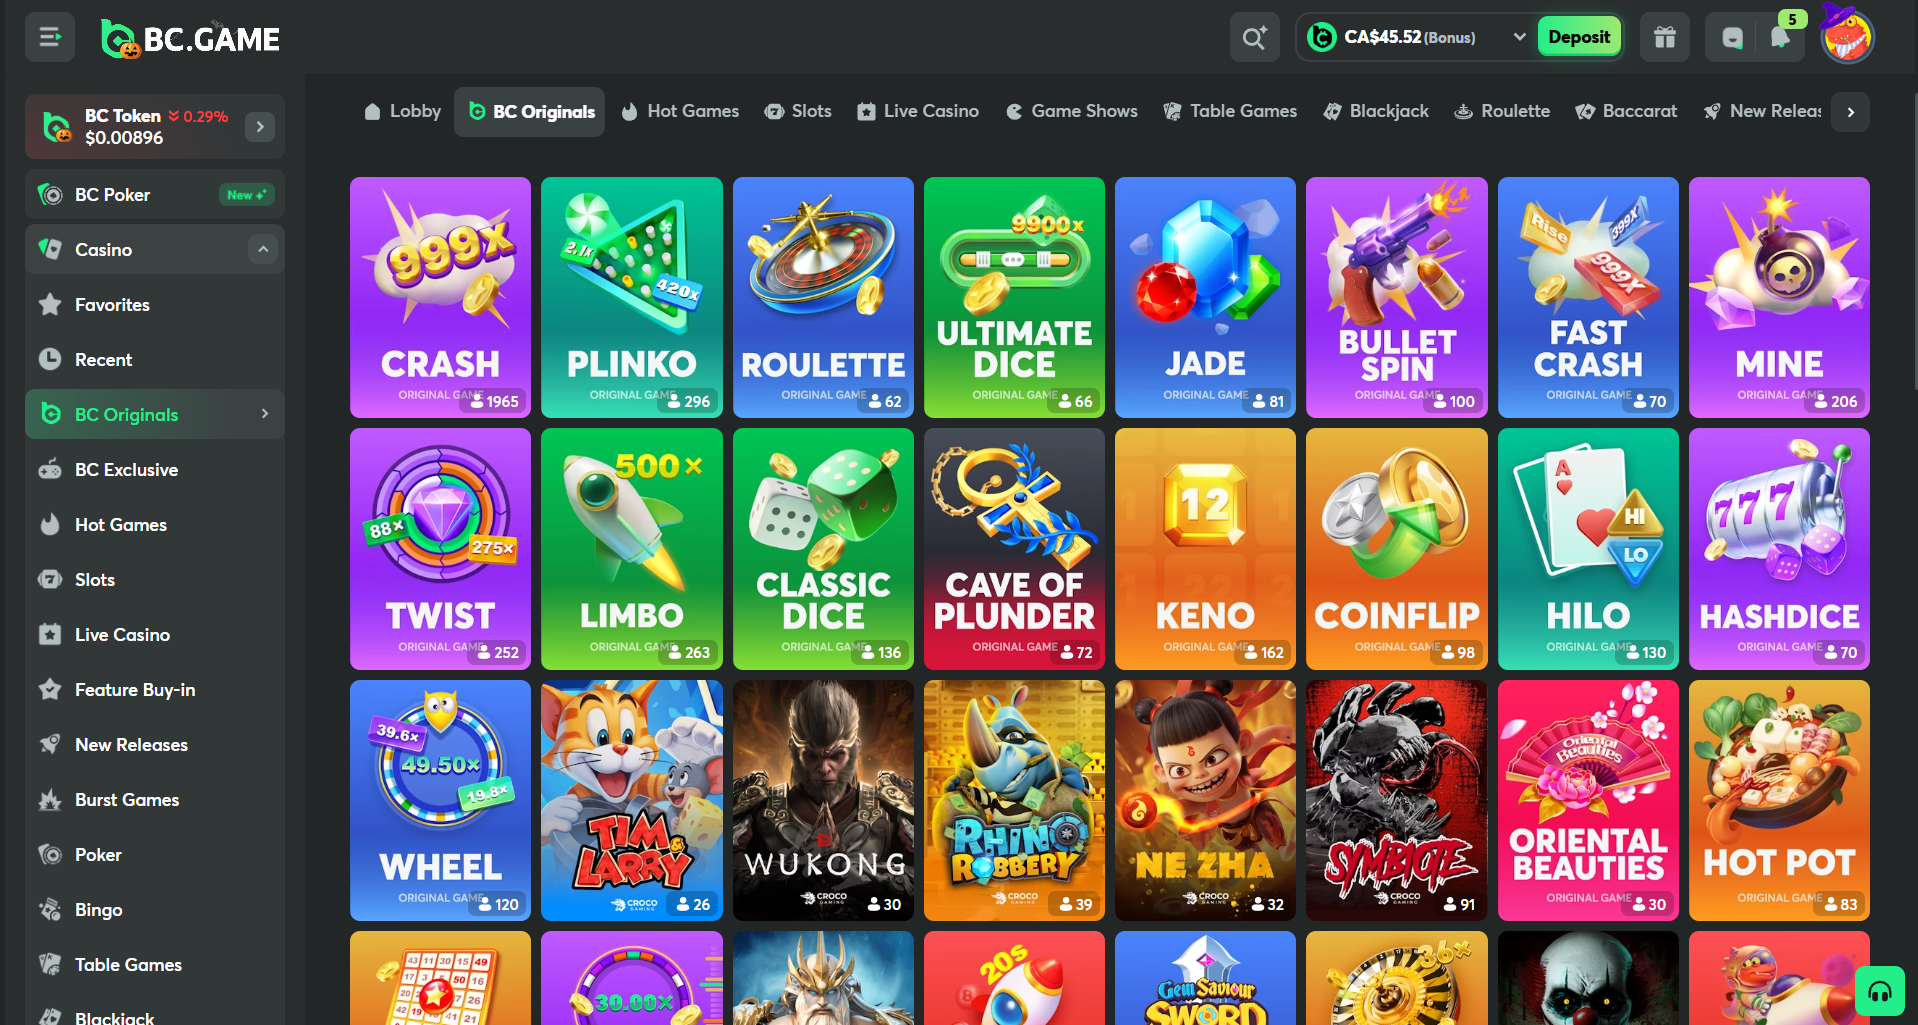Image resolution: width=1918 pixels, height=1025 pixels.
Task: Collapse the Casino sidebar section
Action: [263, 249]
